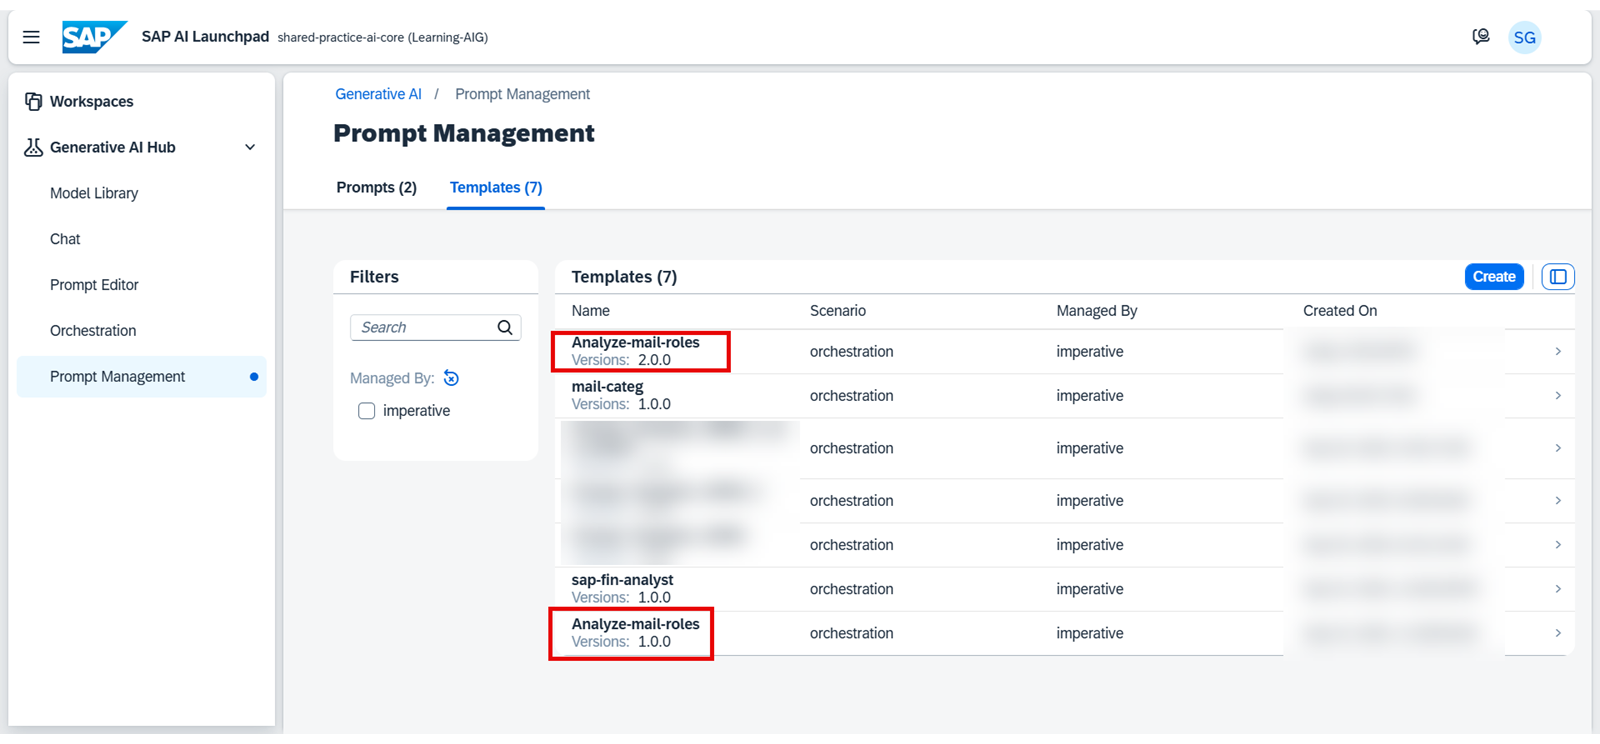Click the Managed By column header

pos(1097,311)
